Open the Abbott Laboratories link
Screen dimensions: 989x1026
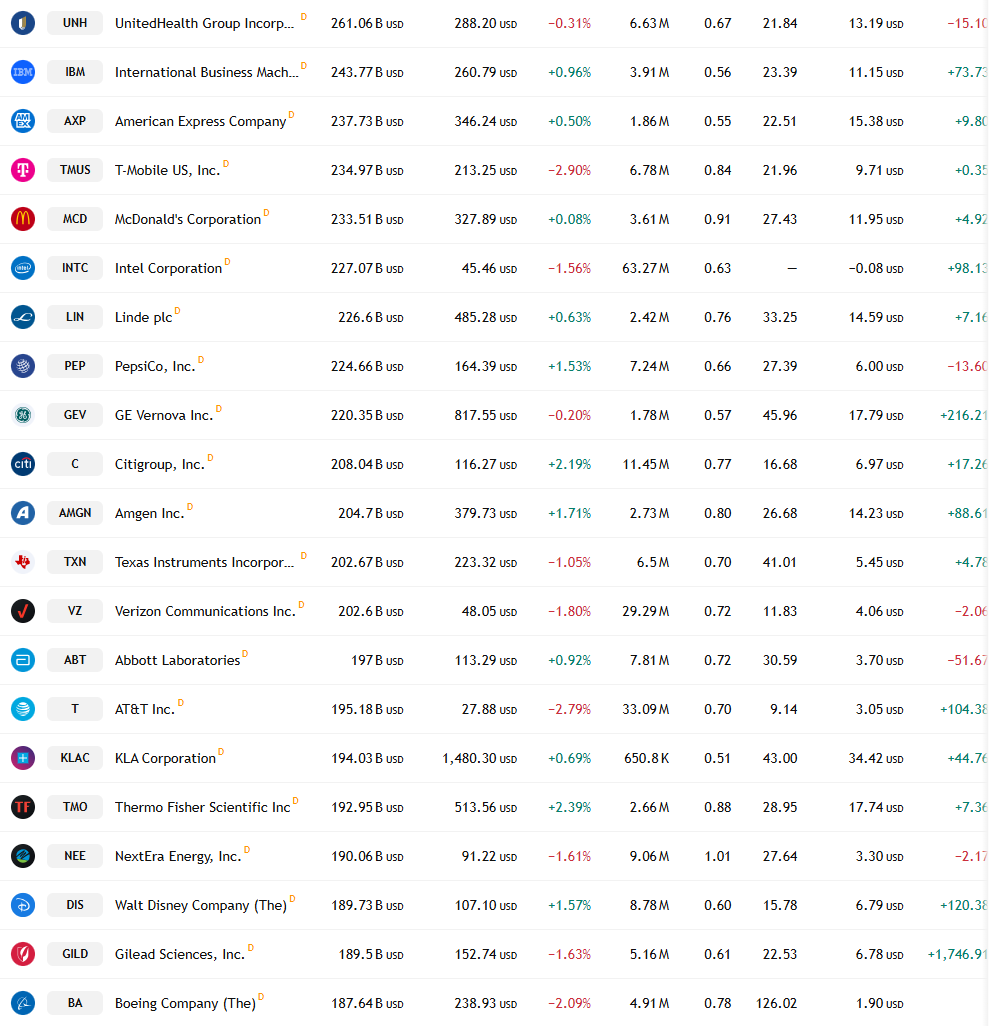tap(177, 660)
